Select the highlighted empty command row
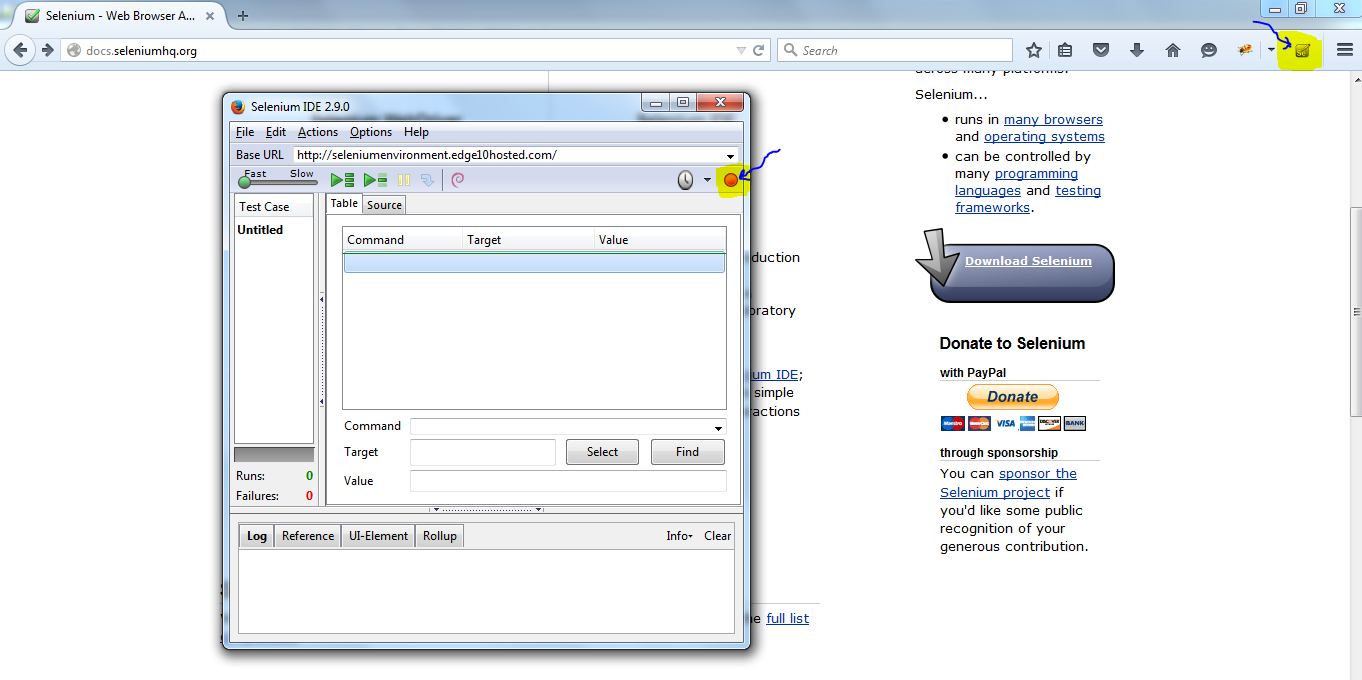 (x=534, y=263)
